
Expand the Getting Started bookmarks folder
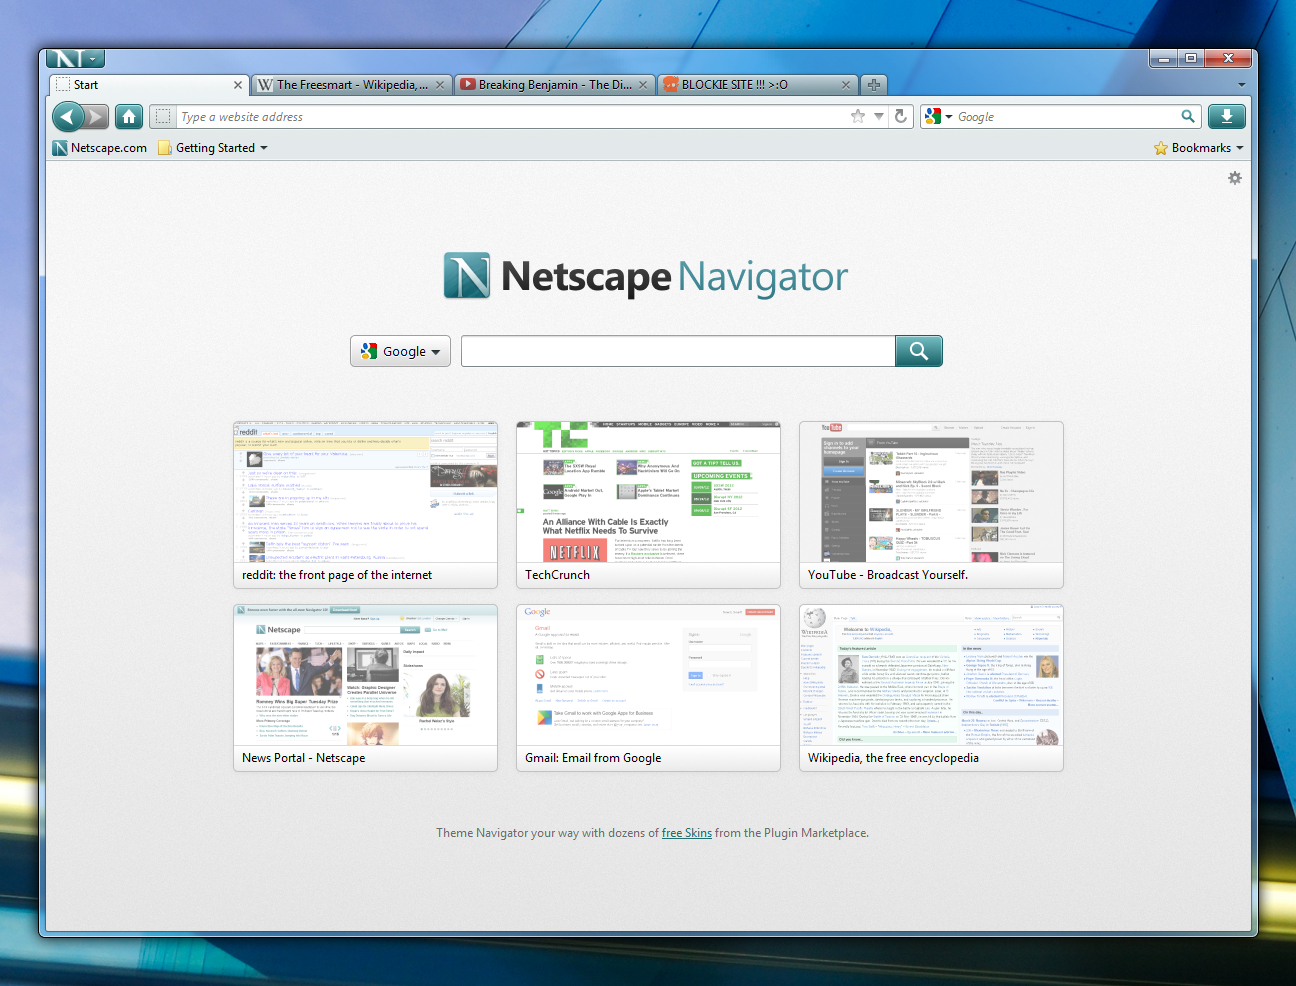(214, 148)
